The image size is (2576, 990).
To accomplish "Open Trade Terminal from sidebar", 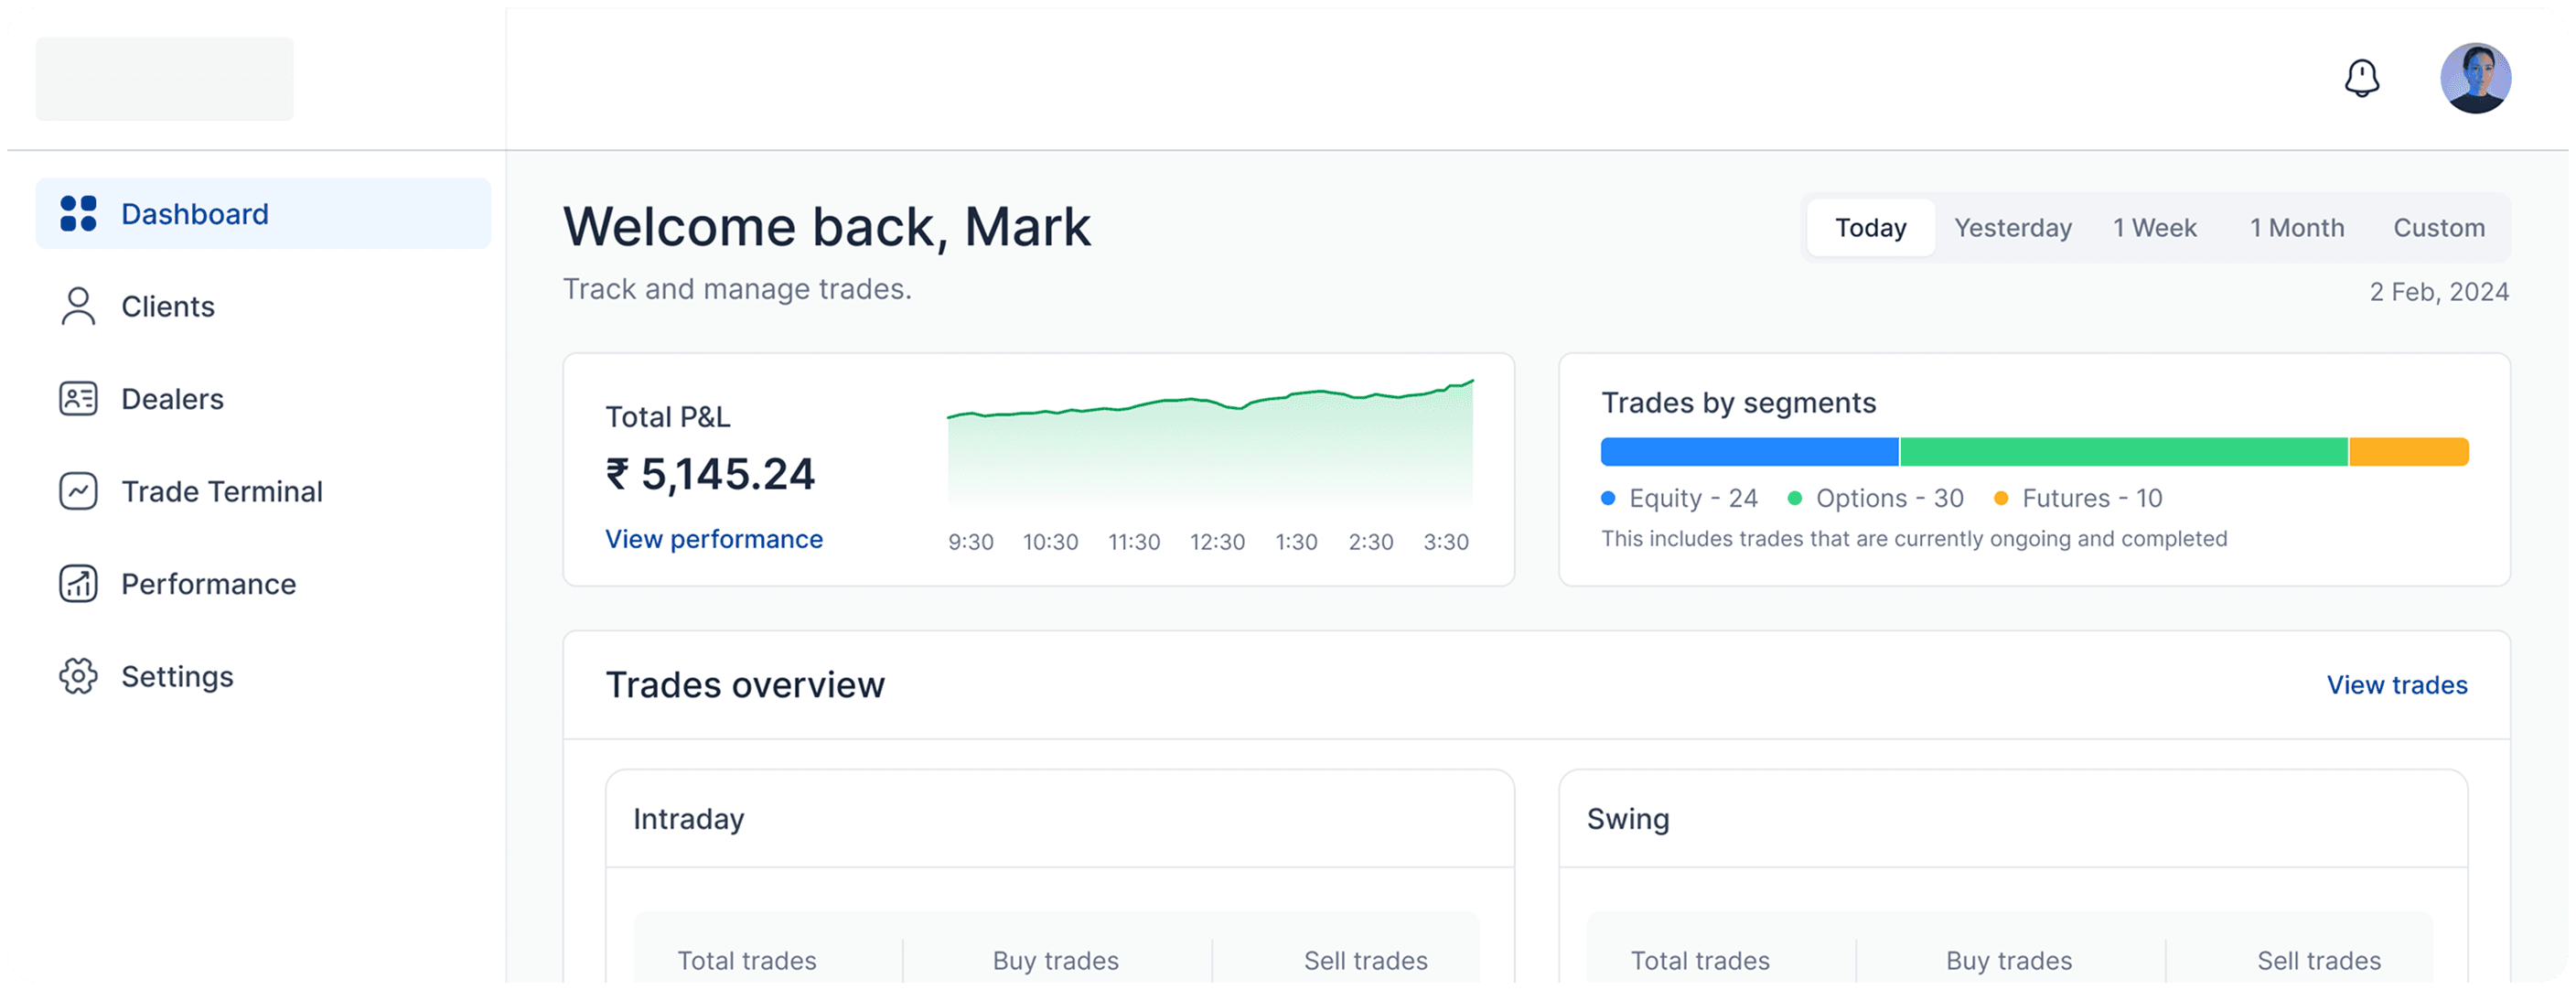I will [x=263, y=491].
